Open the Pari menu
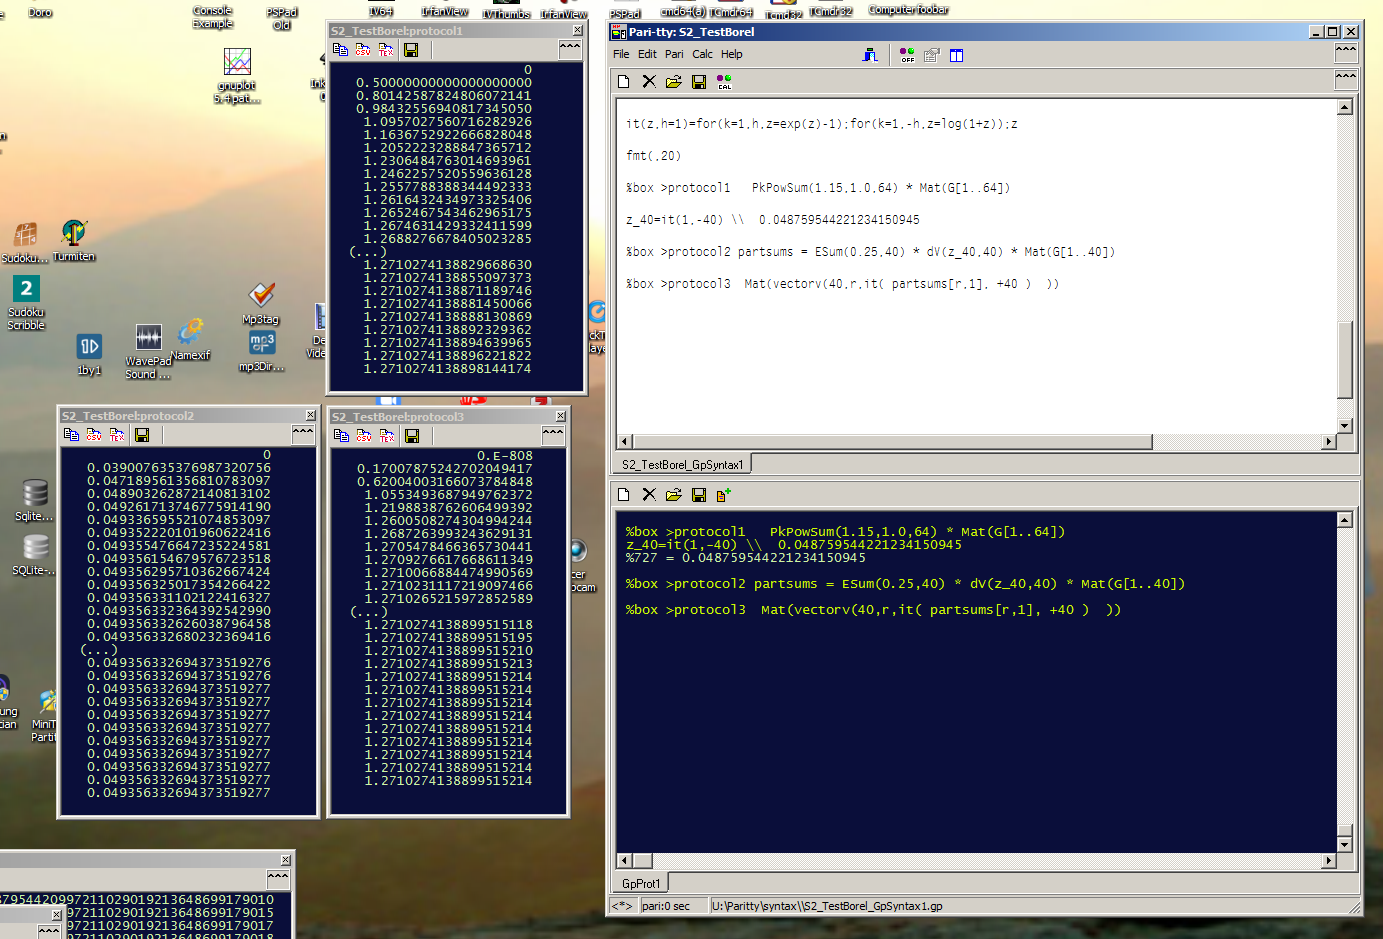The width and height of the screenshot is (1383, 939). tap(674, 54)
